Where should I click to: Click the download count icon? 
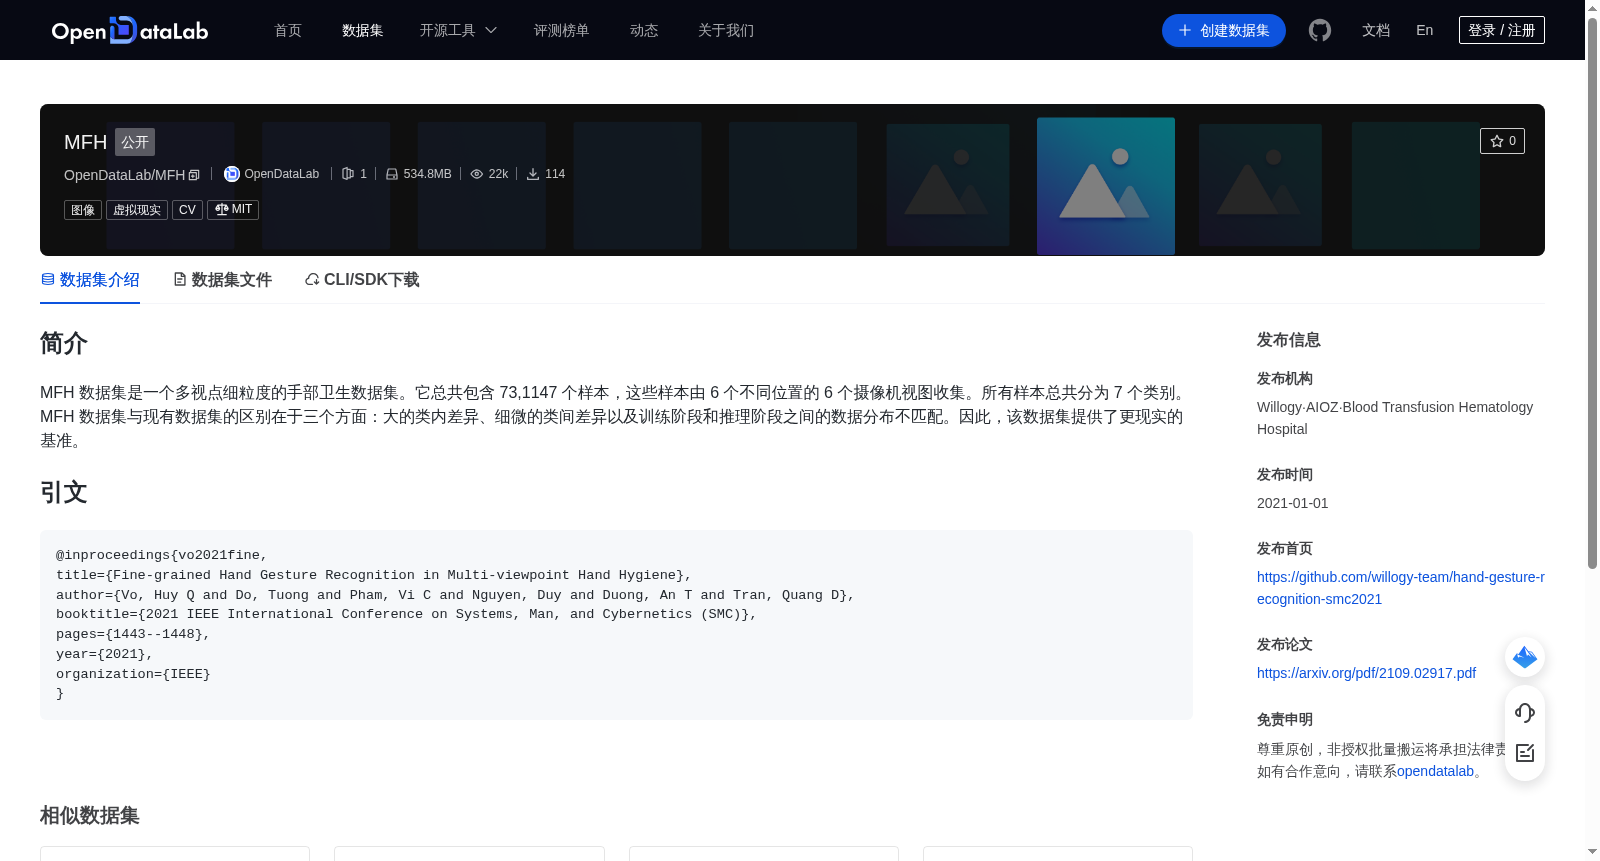click(533, 174)
